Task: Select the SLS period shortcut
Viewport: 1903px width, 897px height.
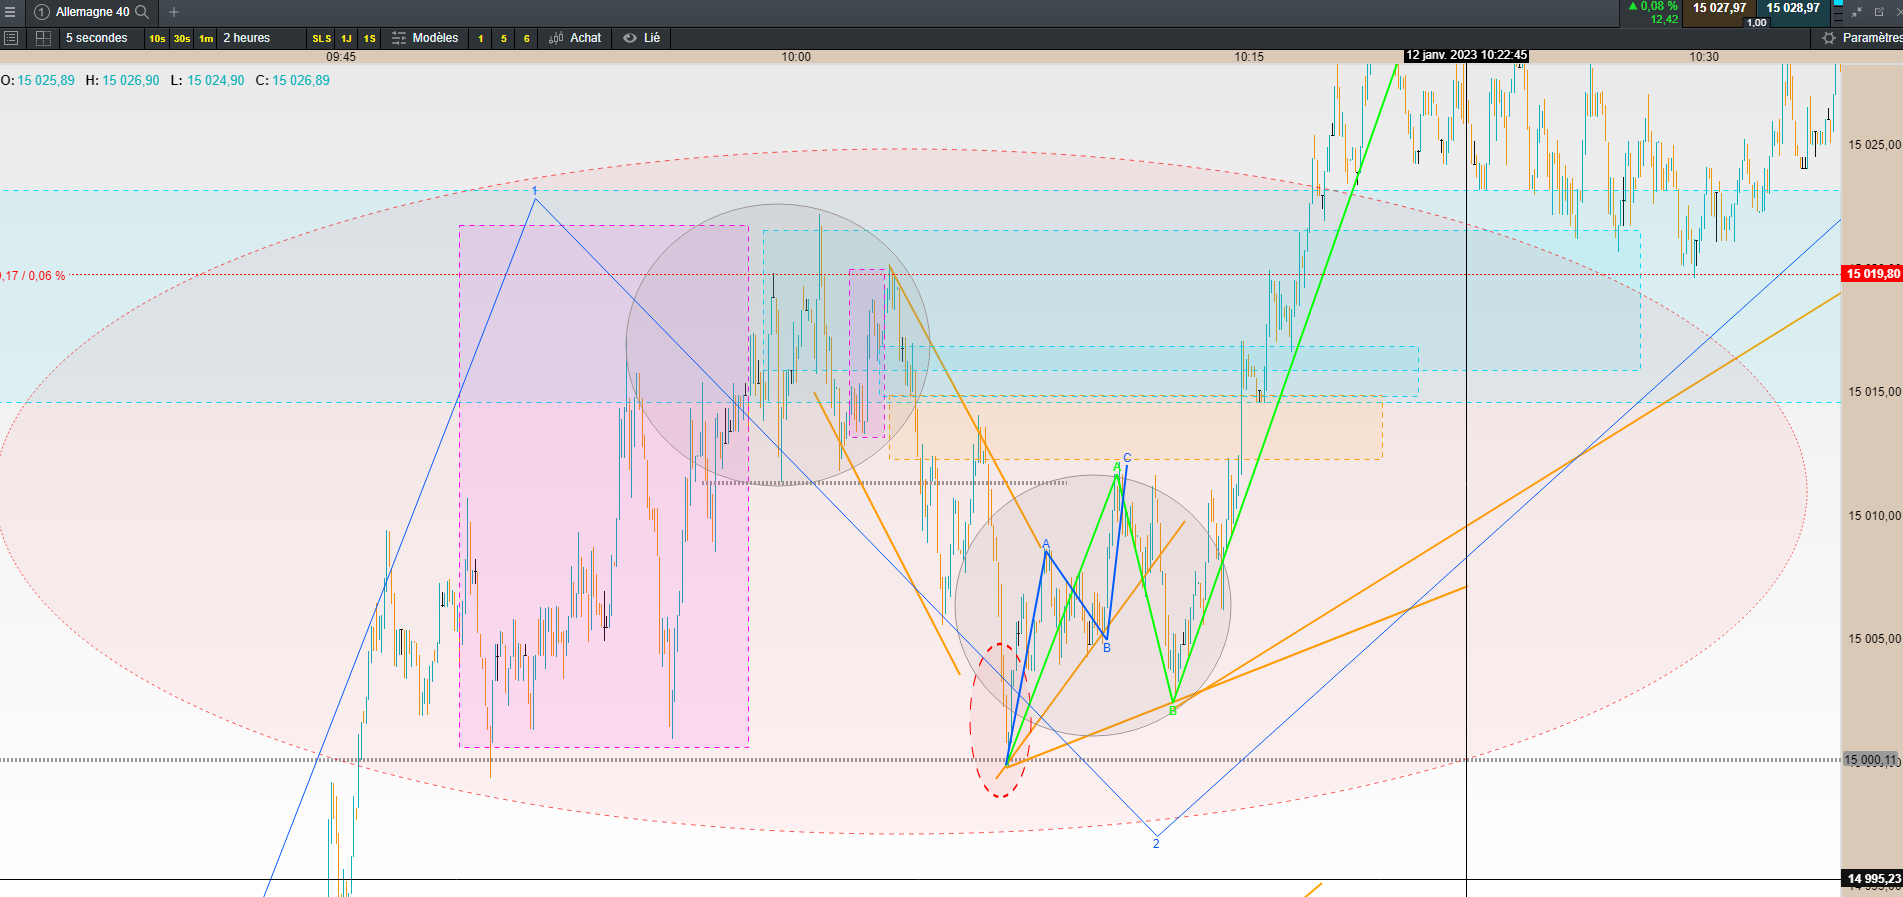Action: pos(322,39)
